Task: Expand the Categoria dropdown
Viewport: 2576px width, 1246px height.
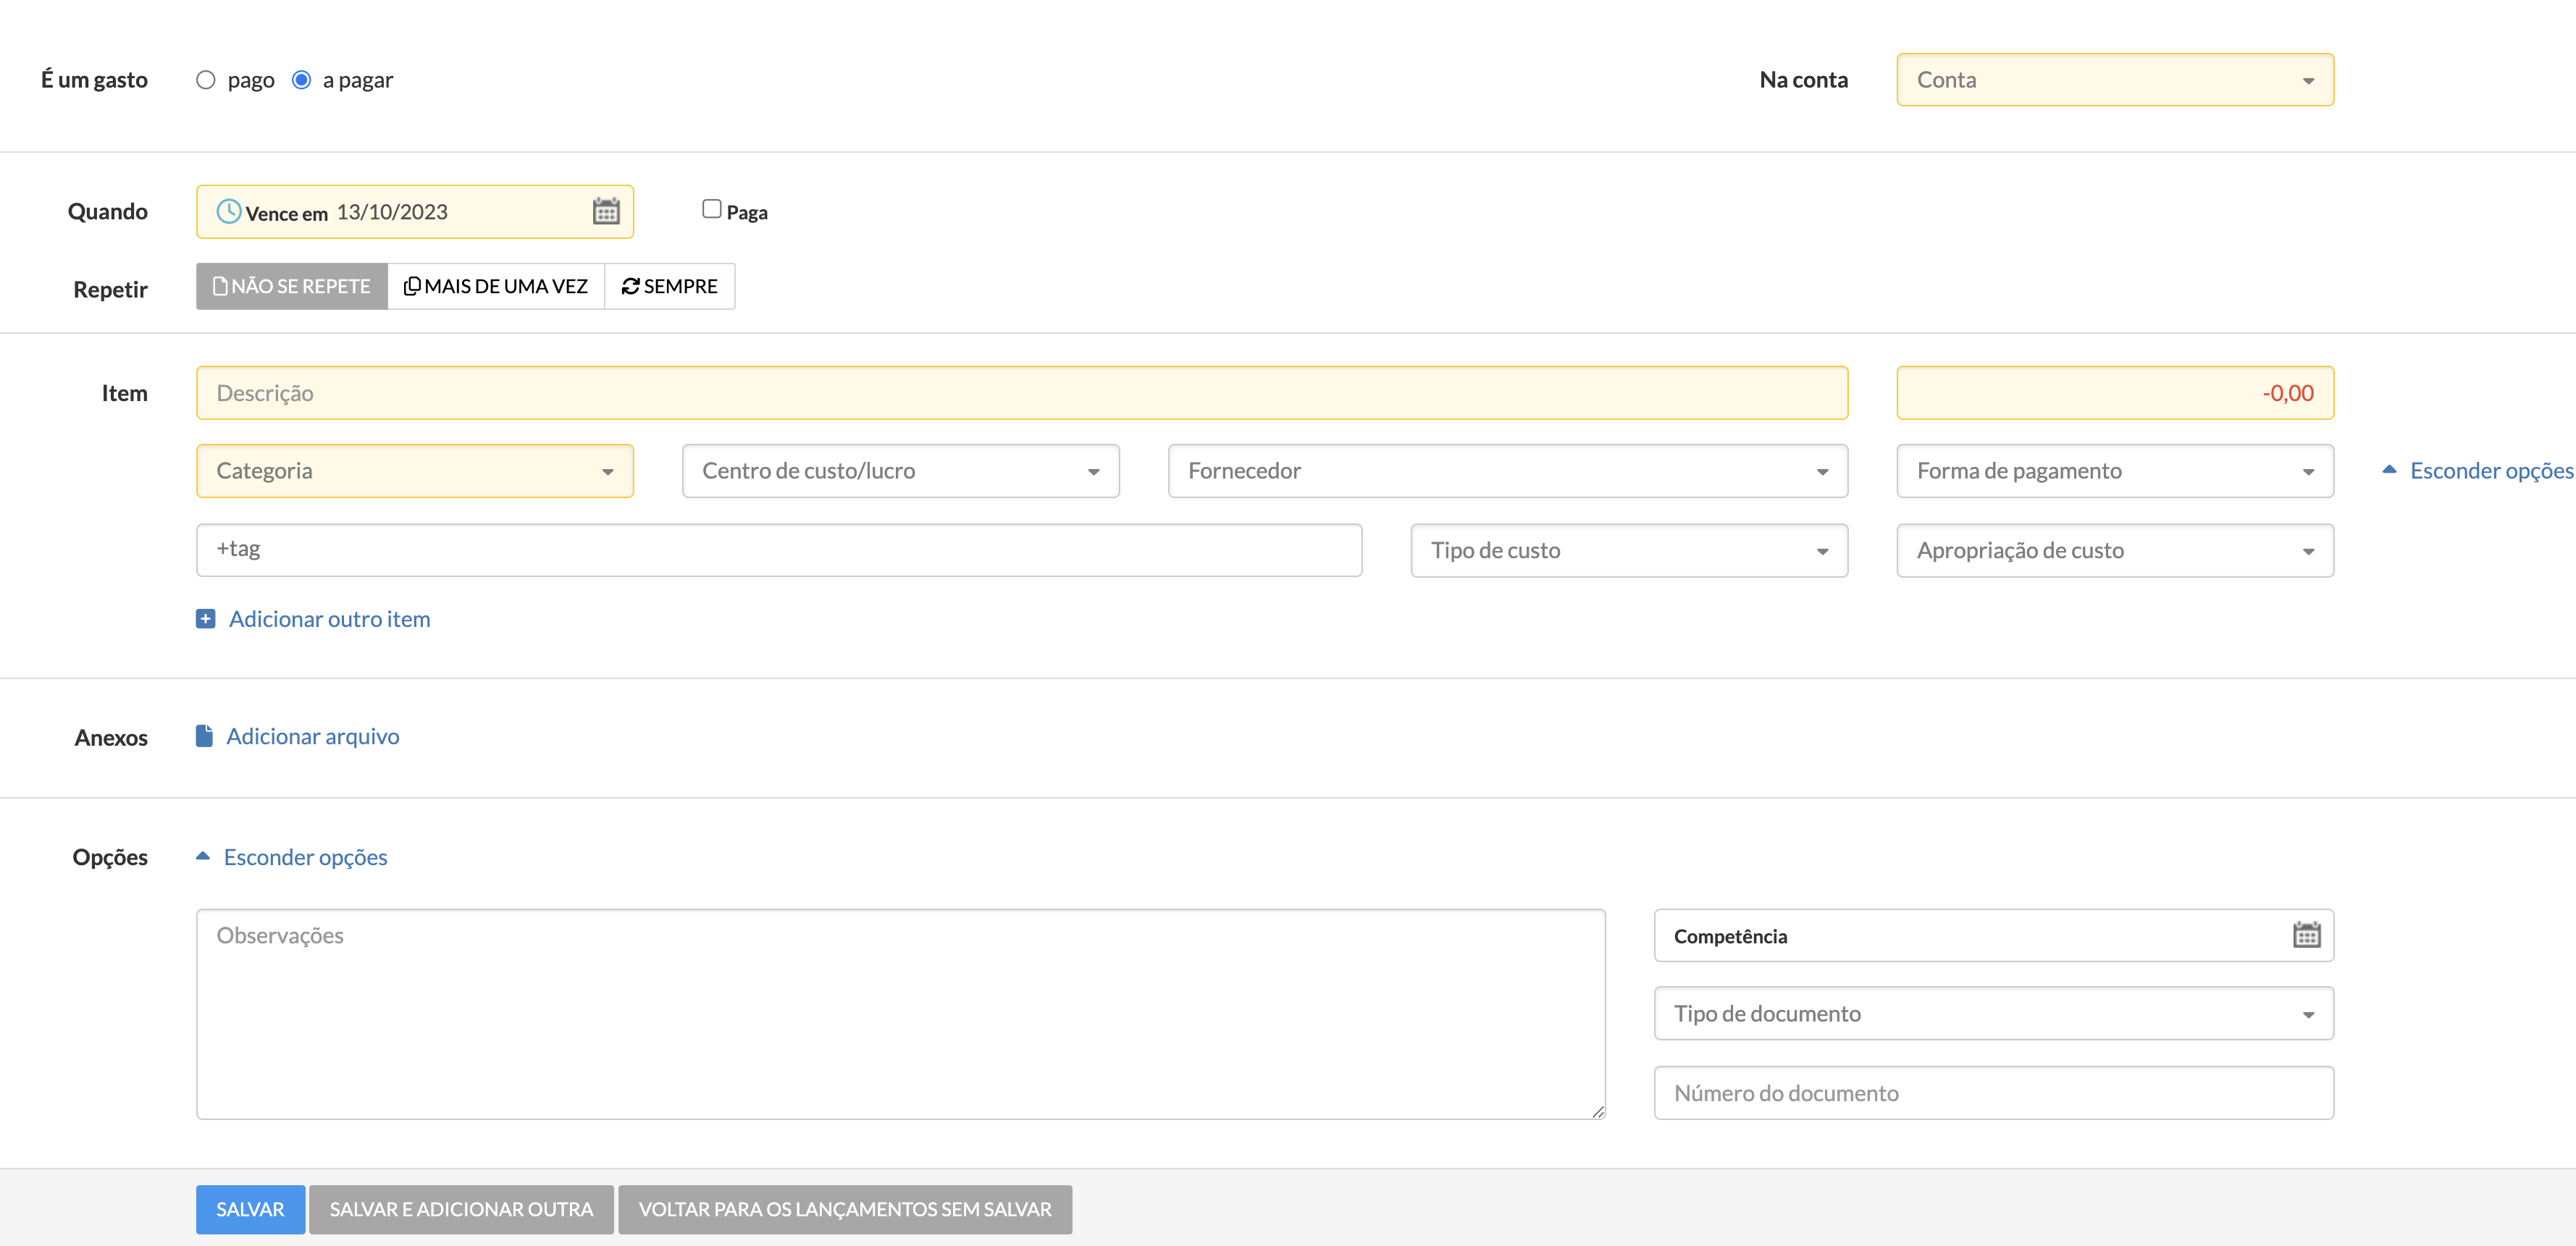Action: point(414,471)
